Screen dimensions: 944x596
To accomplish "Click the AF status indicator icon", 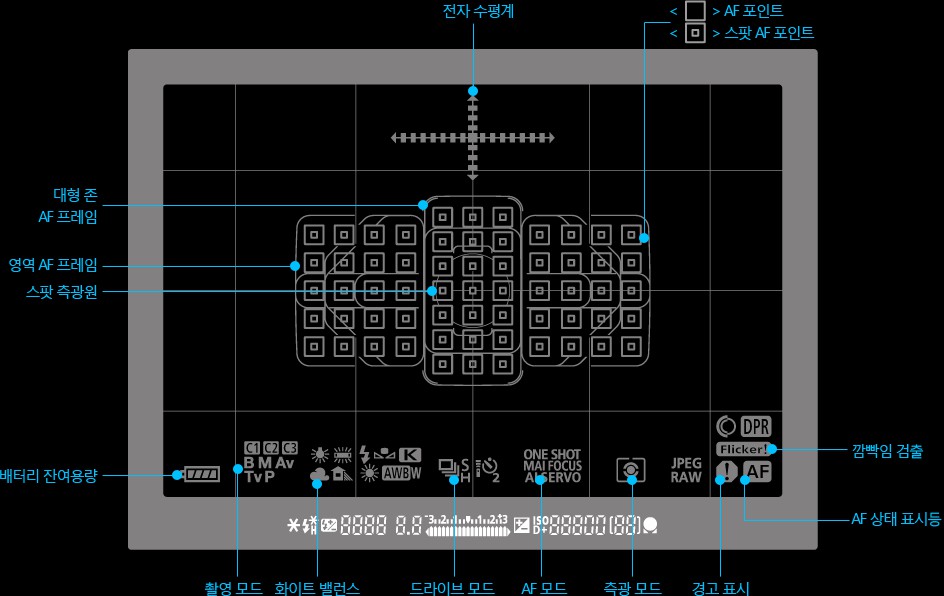I will coord(757,473).
